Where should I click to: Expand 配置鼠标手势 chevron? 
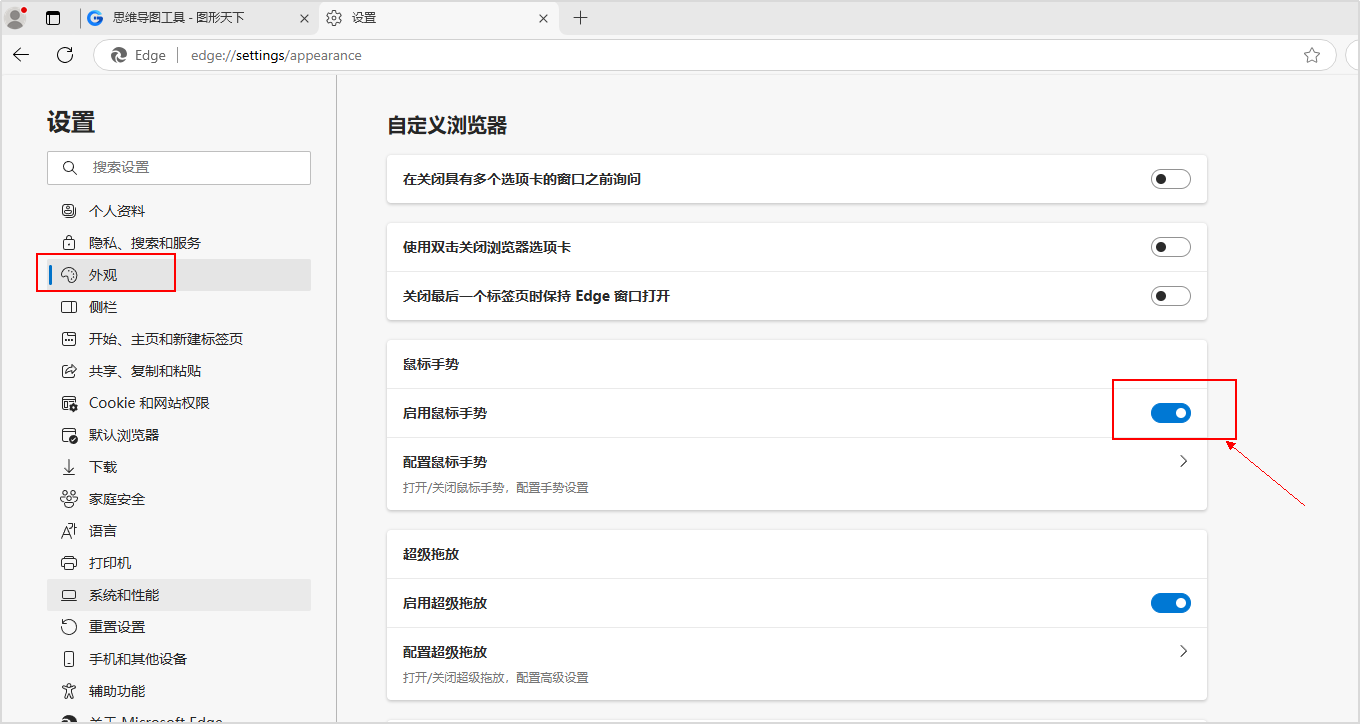click(x=1183, y=462)
